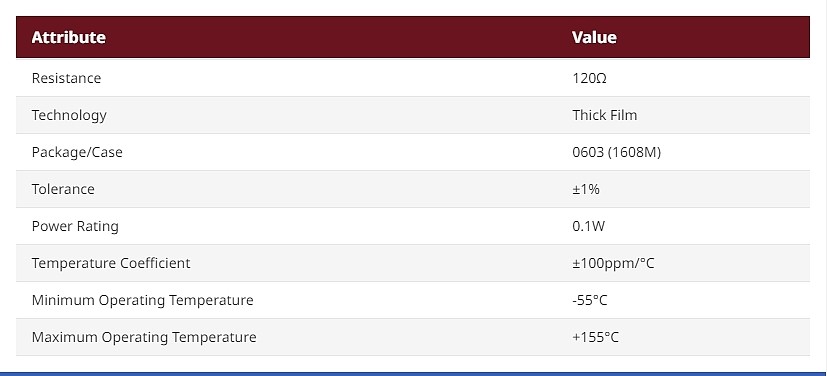Click the 120Ω resistance value

click(x=590, y=78)
